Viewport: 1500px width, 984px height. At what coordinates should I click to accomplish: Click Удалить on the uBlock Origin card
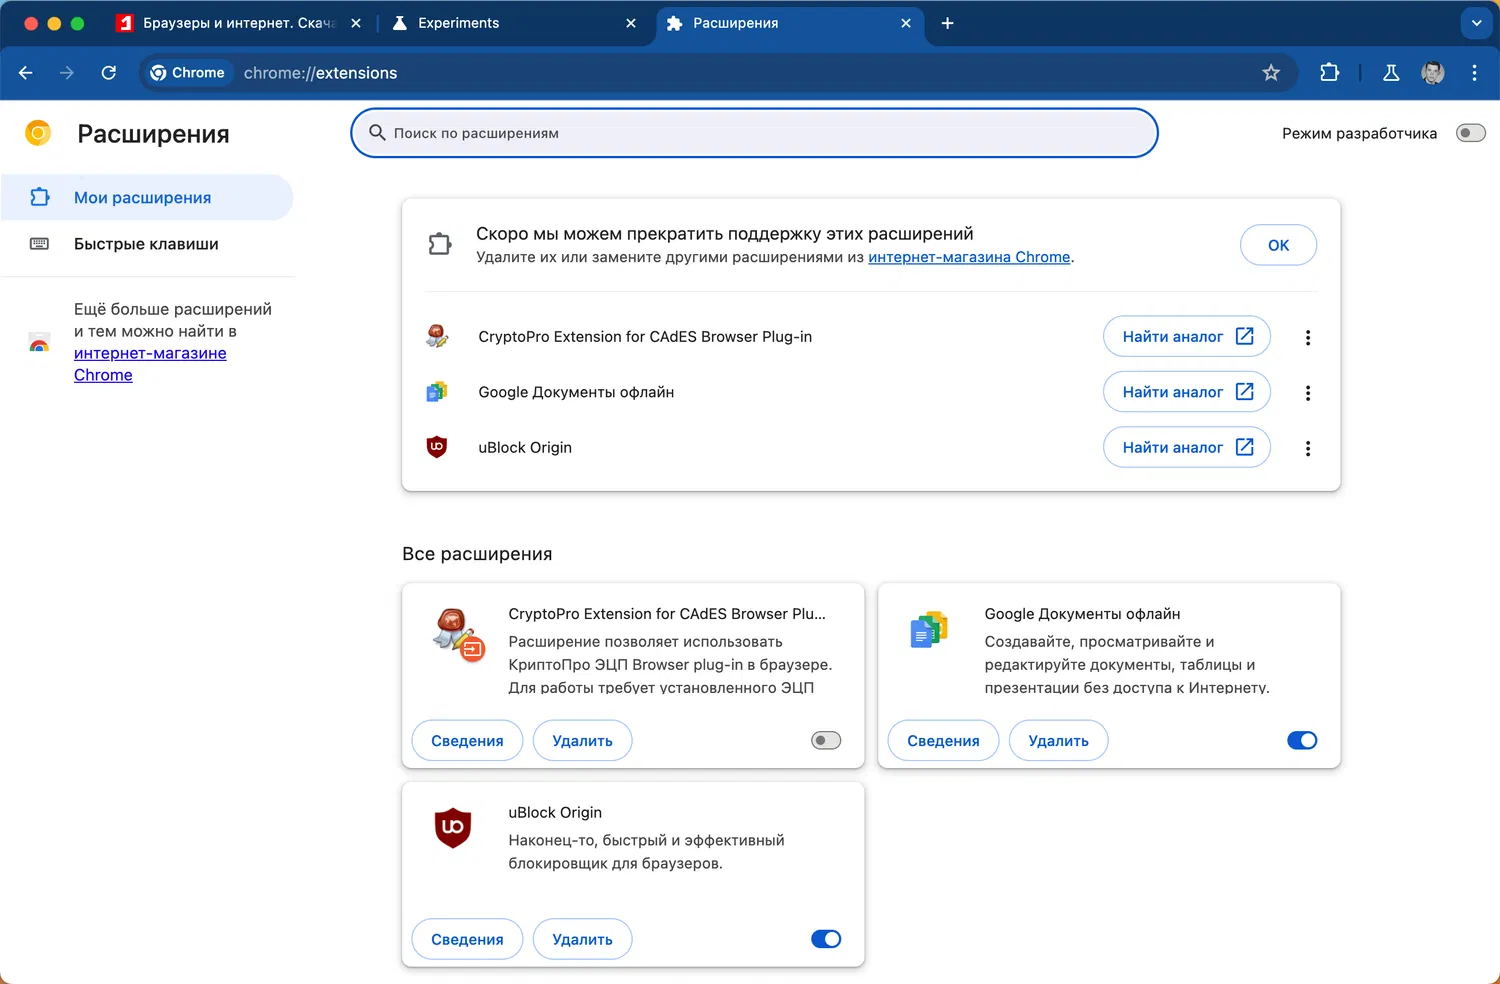point(582,940)
